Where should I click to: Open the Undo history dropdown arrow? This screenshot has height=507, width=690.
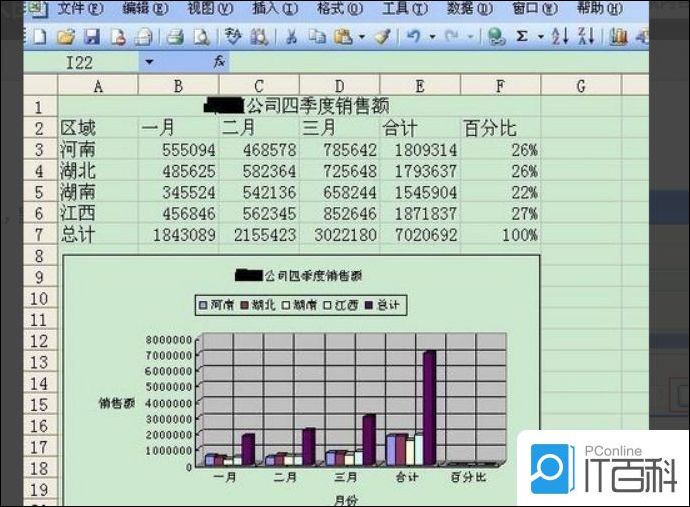coord(433,37)
